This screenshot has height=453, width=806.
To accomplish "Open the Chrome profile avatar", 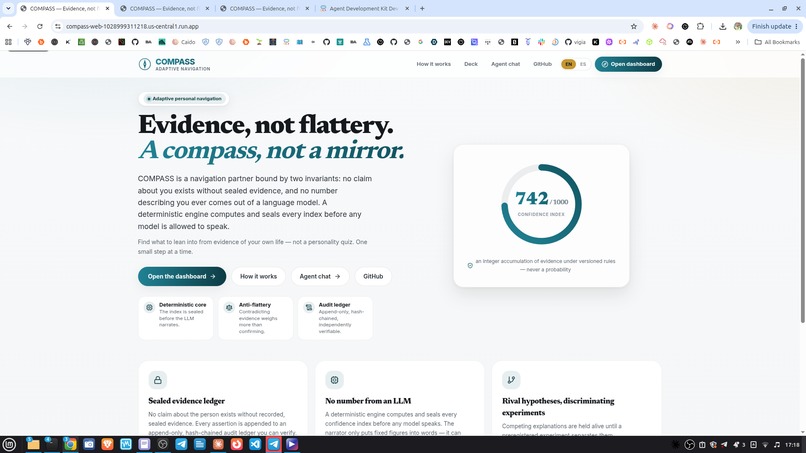I will [x=738, y=26].
